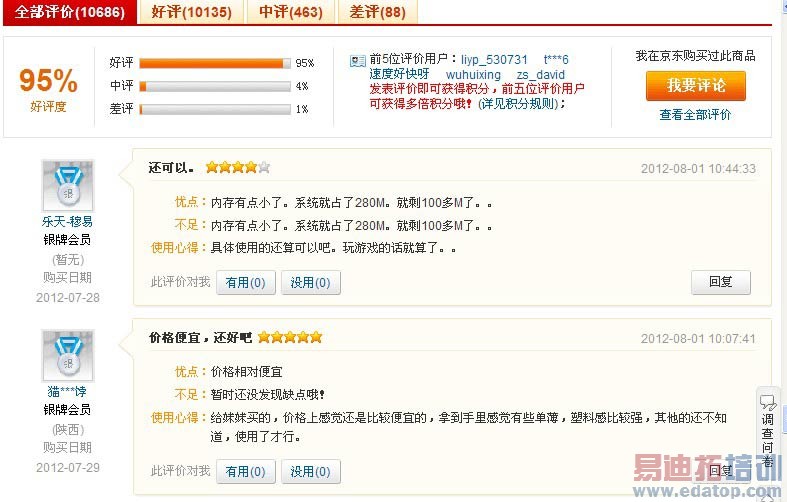Open the 速度好快呀 review link
Screen dimensions: 787x502
pyautogui.click(x=400, y=74)
